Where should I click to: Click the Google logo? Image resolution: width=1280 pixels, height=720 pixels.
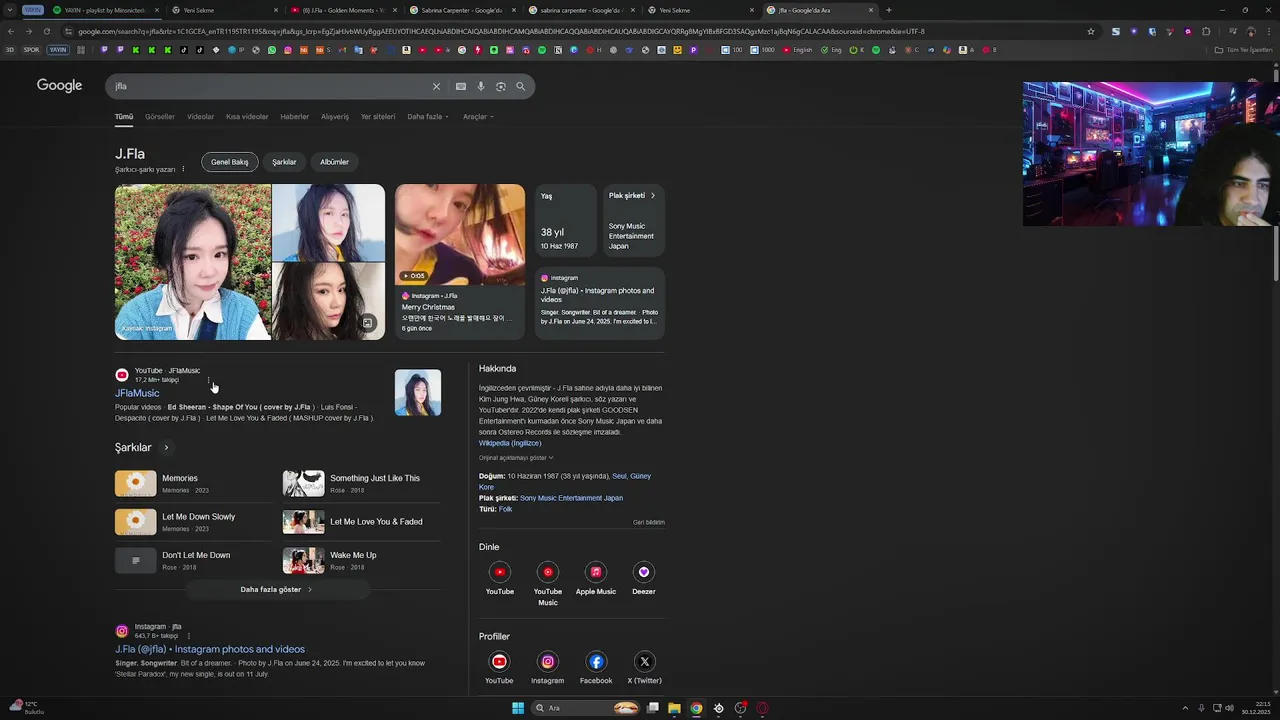59,85
